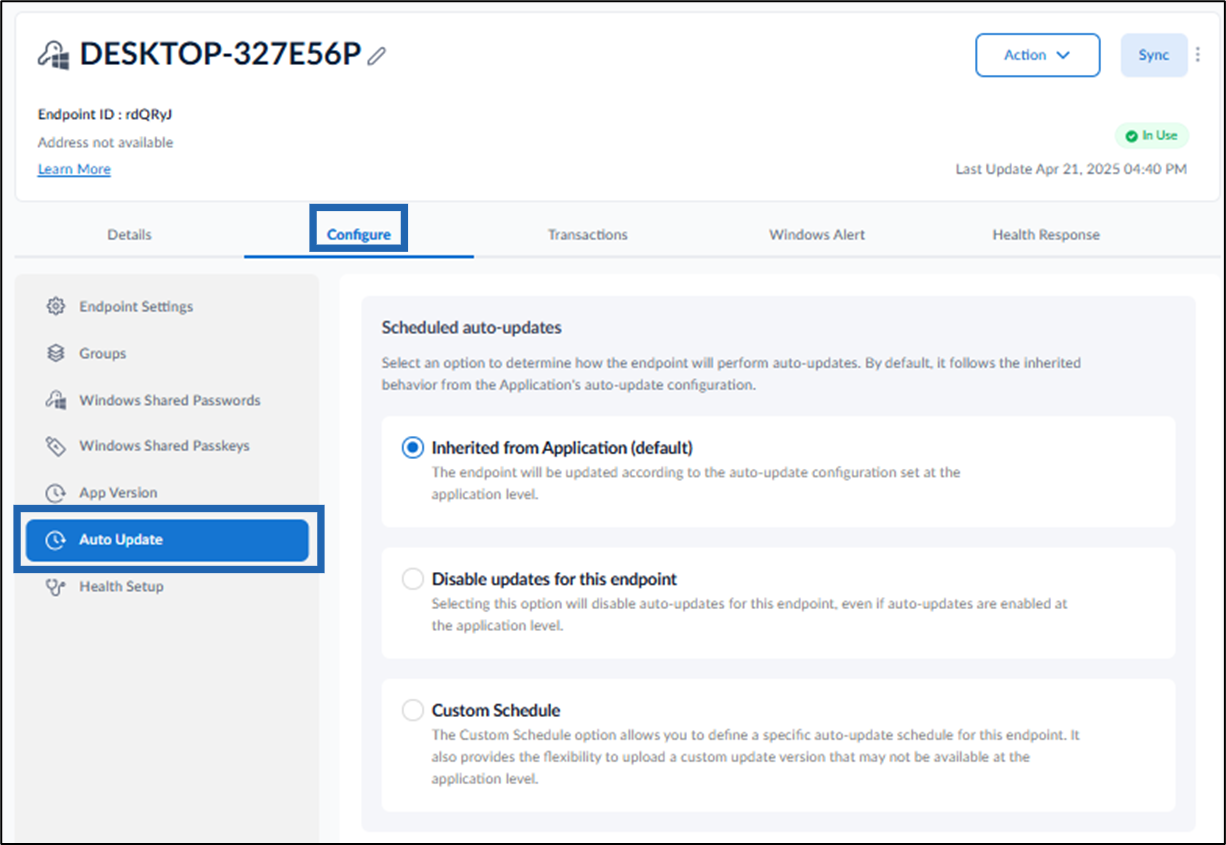The image size is (1226, 845).
Task: Click the Health Setup stethoscope icon
Action: (56, 587)
